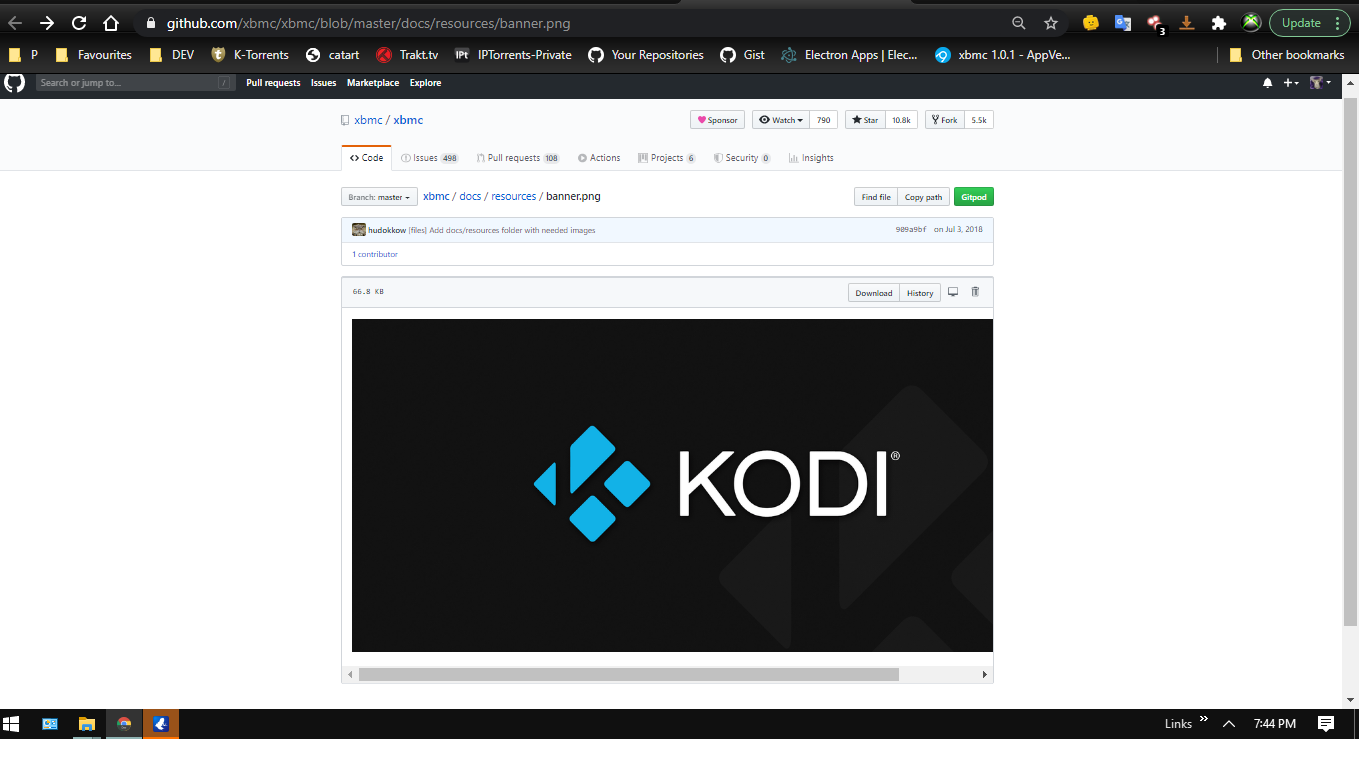The width and height of the screenshot is (1366, 768).
Task: Switch to the Issues tab
Action: 429,158
